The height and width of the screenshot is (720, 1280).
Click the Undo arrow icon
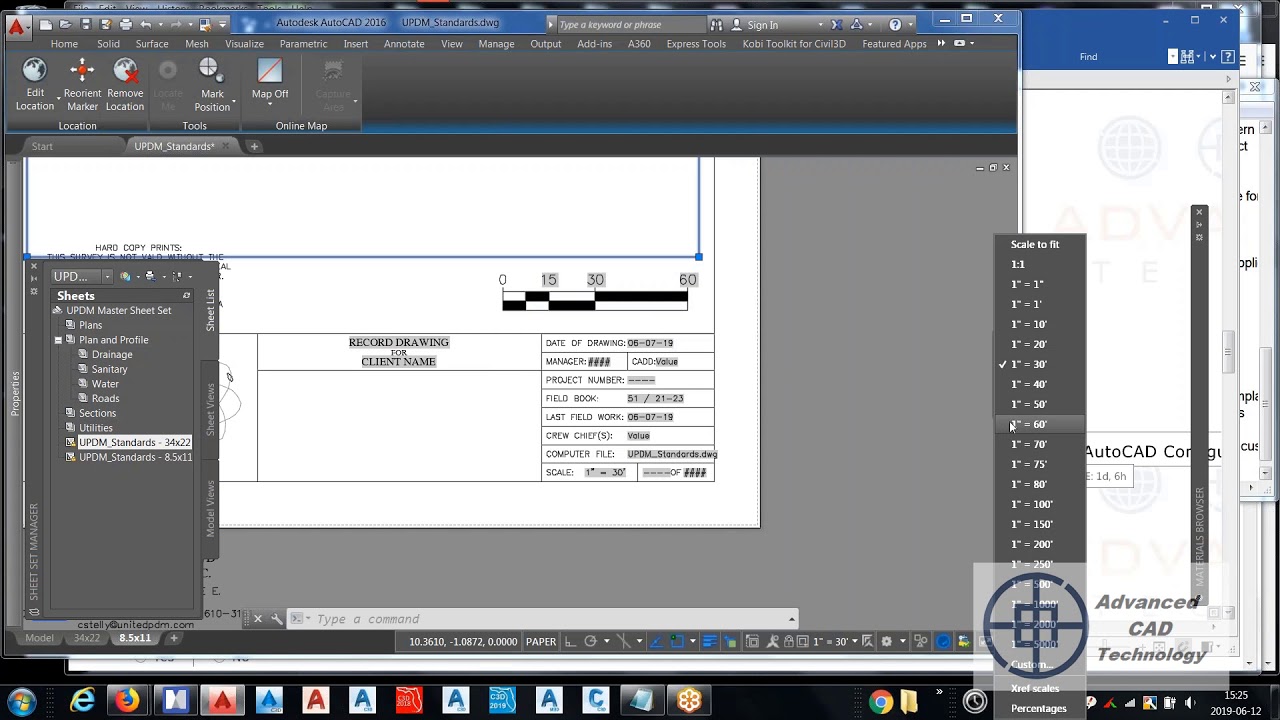(145, 25)
